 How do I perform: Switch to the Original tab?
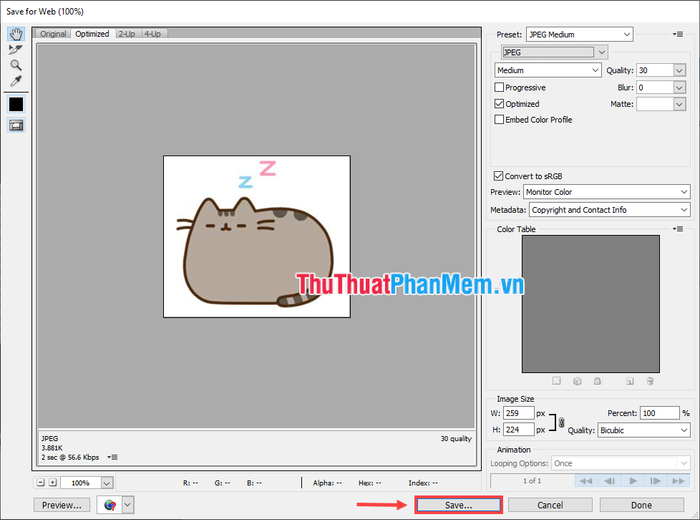pyautogui.click(x=53, y=34)
